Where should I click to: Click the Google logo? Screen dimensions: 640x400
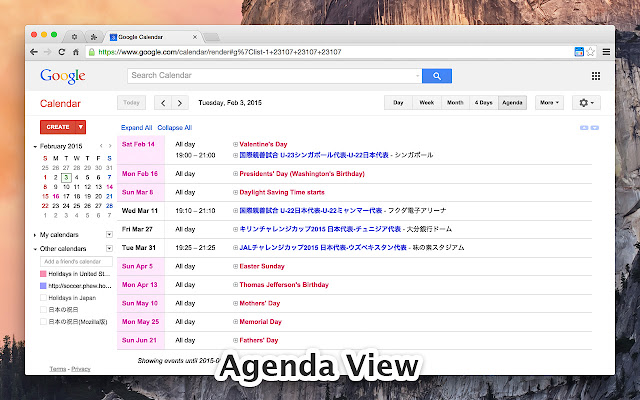pos(63,76)
